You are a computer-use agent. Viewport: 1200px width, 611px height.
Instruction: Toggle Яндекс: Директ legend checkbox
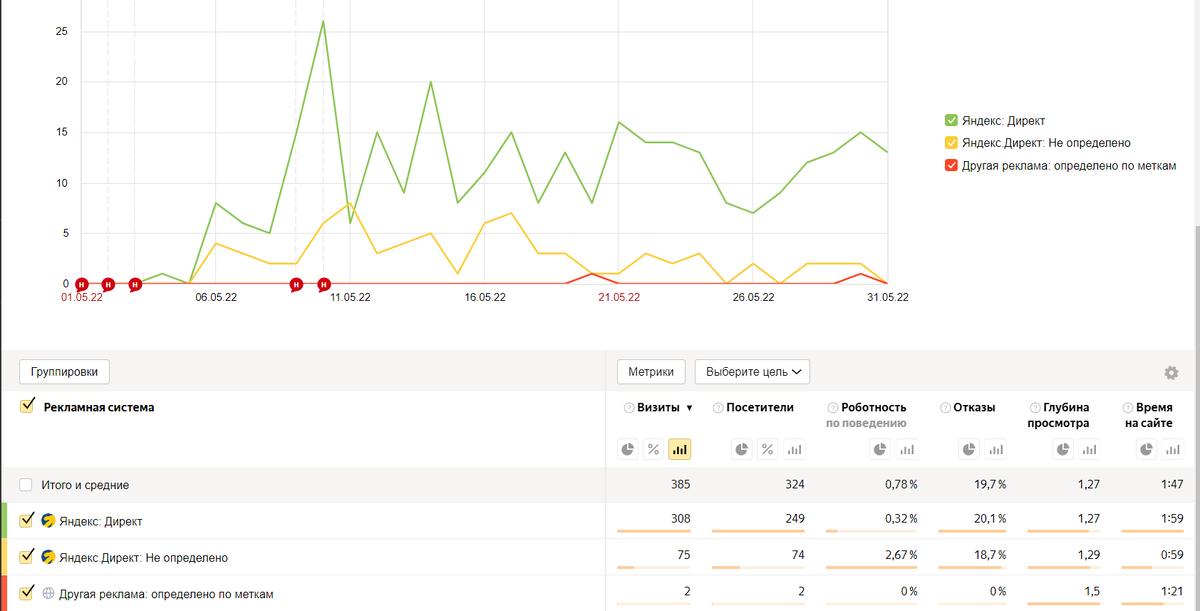(951, 121)
